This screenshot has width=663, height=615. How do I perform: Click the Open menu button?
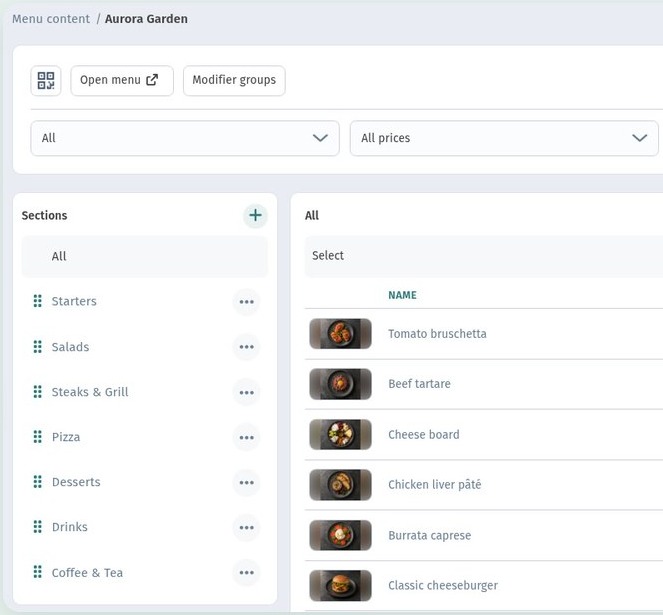point(122,80)
